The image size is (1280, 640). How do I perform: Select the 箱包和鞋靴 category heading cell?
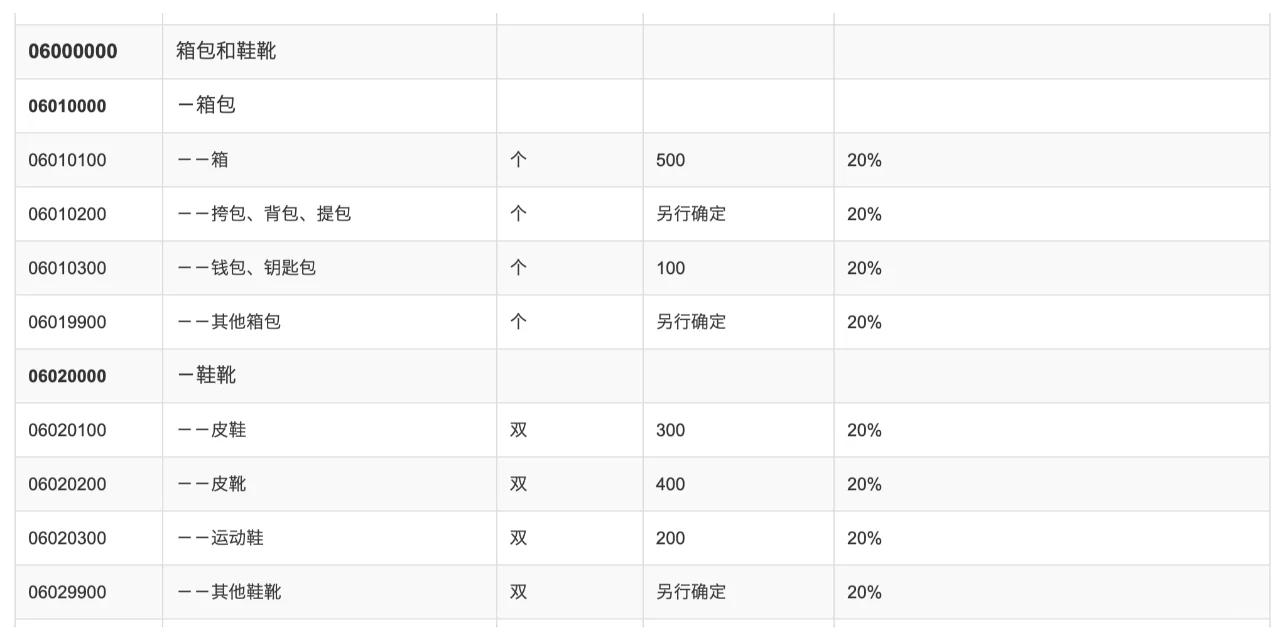226,52
